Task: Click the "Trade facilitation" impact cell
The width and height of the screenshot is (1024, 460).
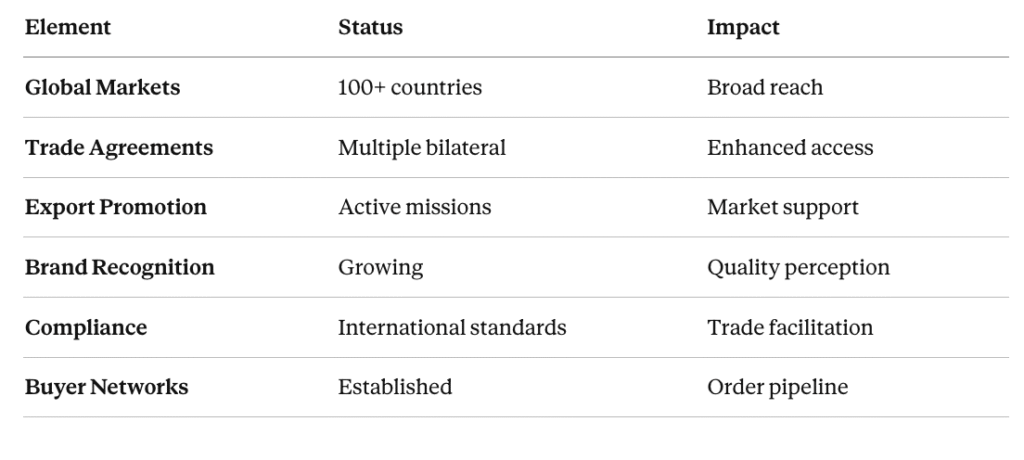Action: (790, 328)
